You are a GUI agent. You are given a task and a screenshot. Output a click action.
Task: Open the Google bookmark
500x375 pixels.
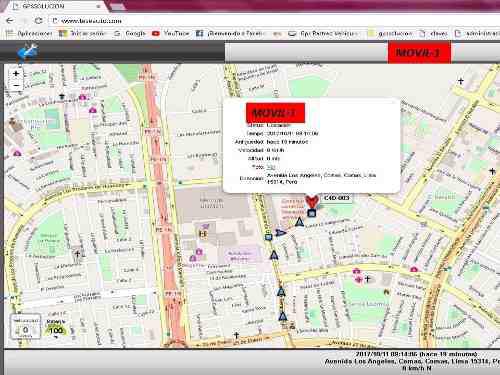point(130,33)
